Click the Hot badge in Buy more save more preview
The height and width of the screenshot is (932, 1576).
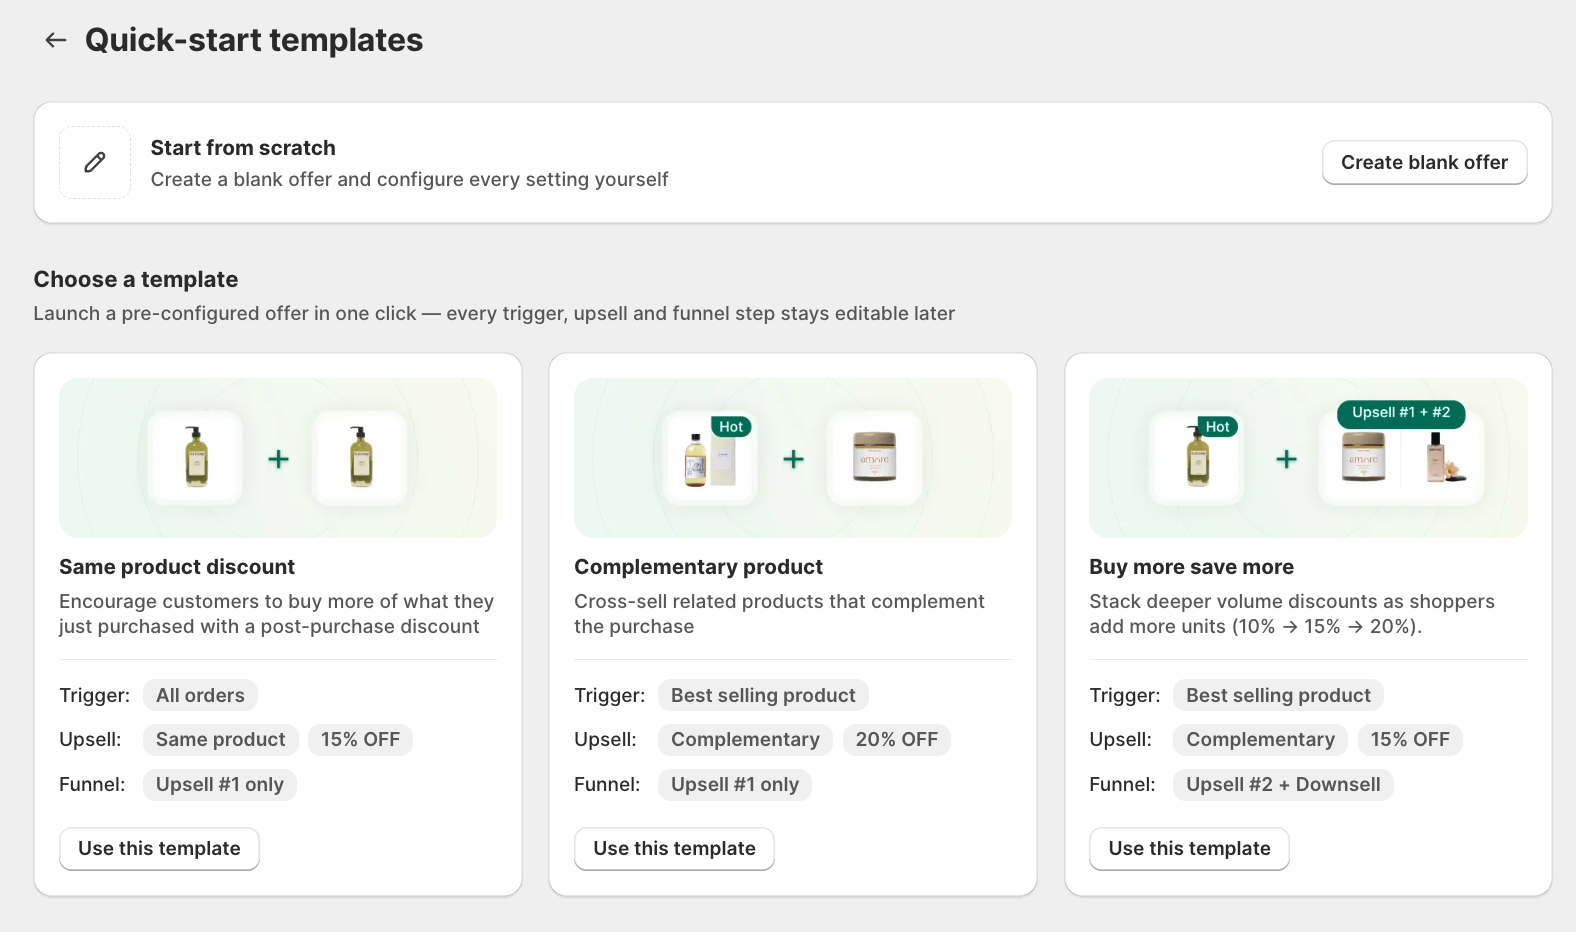(x=1217, y=427)
